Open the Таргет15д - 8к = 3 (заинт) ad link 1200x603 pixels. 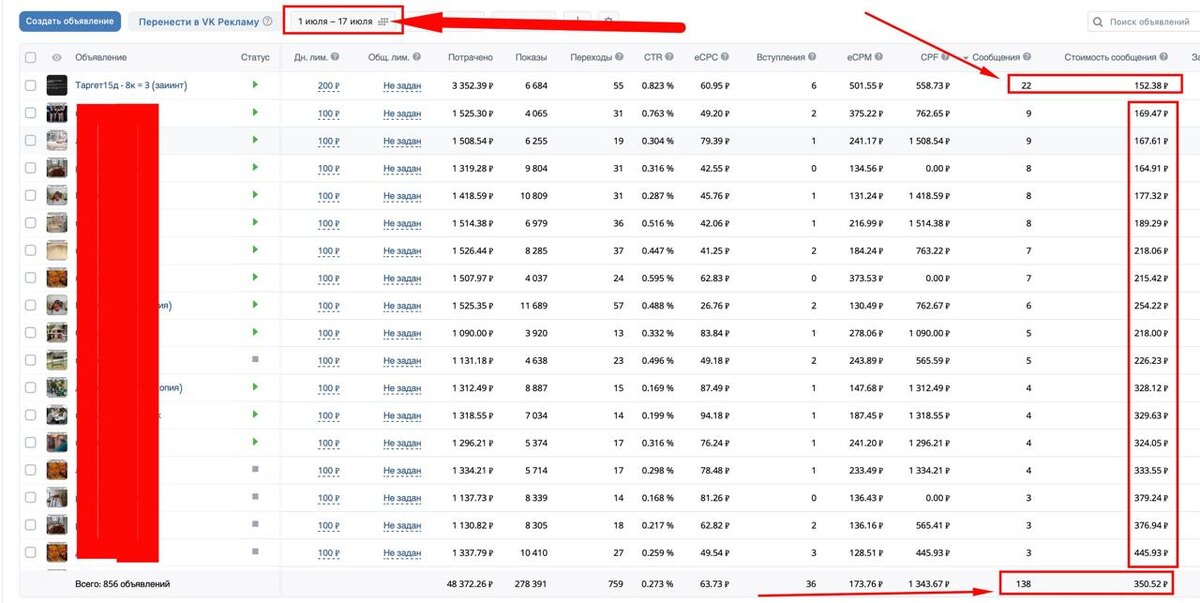click(x=131, y=86)
